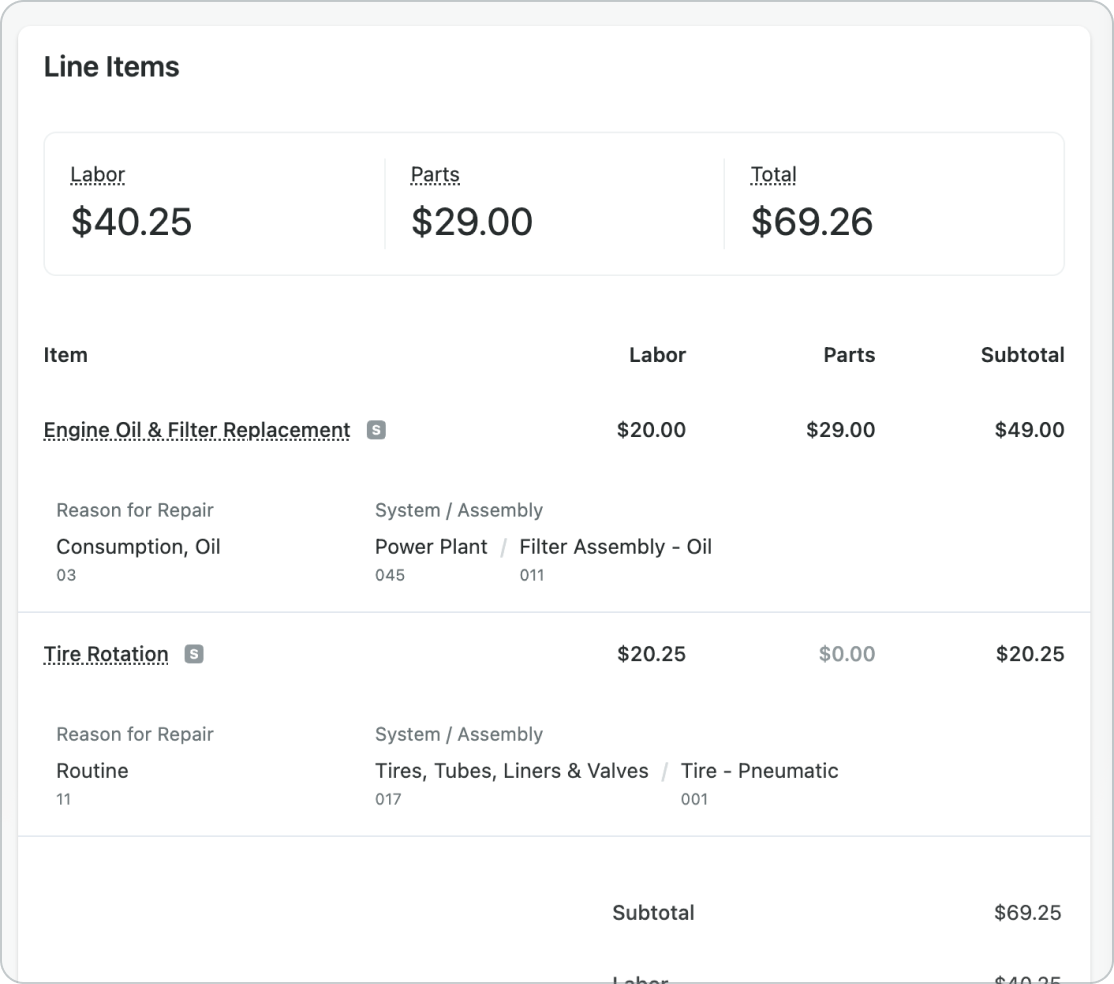The width and height of the screenshot is (1114, 984).
Task: Click the Parts column header
Action: pyautogui.click(x=849, y=355)
